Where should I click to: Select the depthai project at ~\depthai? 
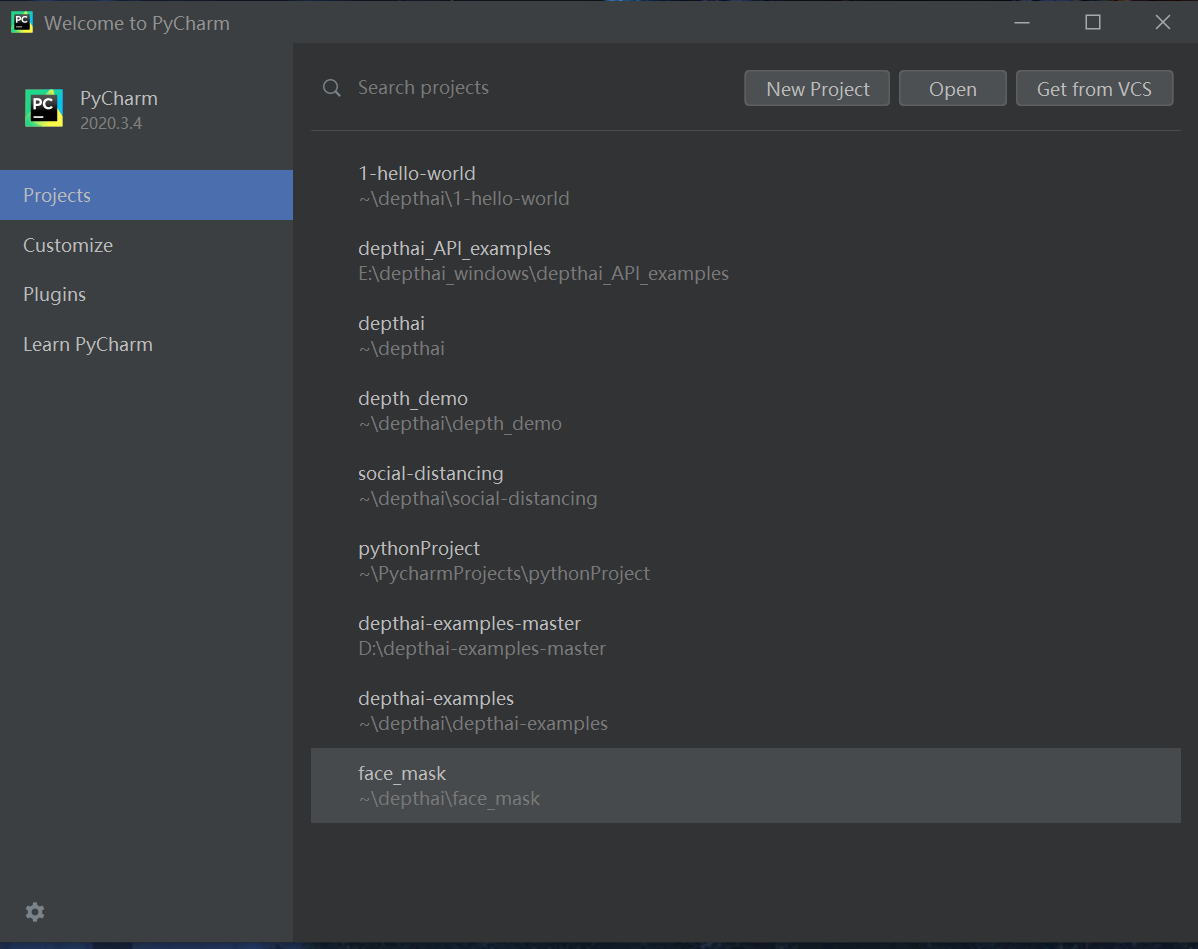(x=746, y=335)
